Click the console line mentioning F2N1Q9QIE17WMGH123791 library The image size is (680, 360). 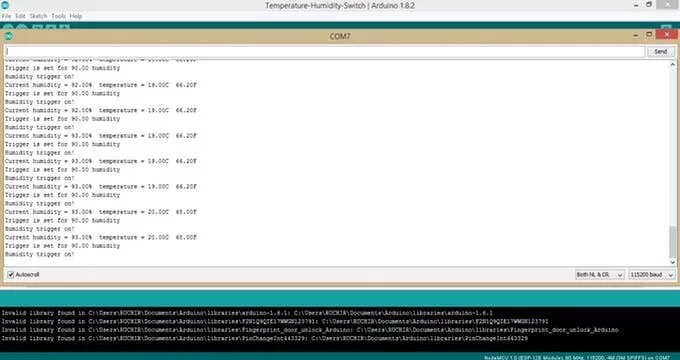[x=275, y=321]
